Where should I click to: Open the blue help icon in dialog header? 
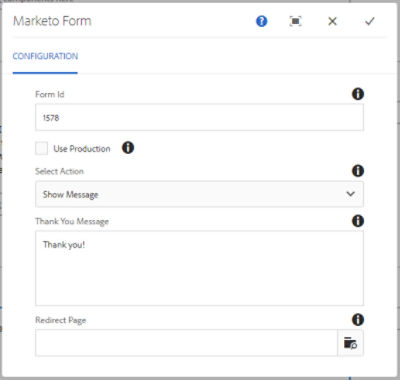click(261, 21)
